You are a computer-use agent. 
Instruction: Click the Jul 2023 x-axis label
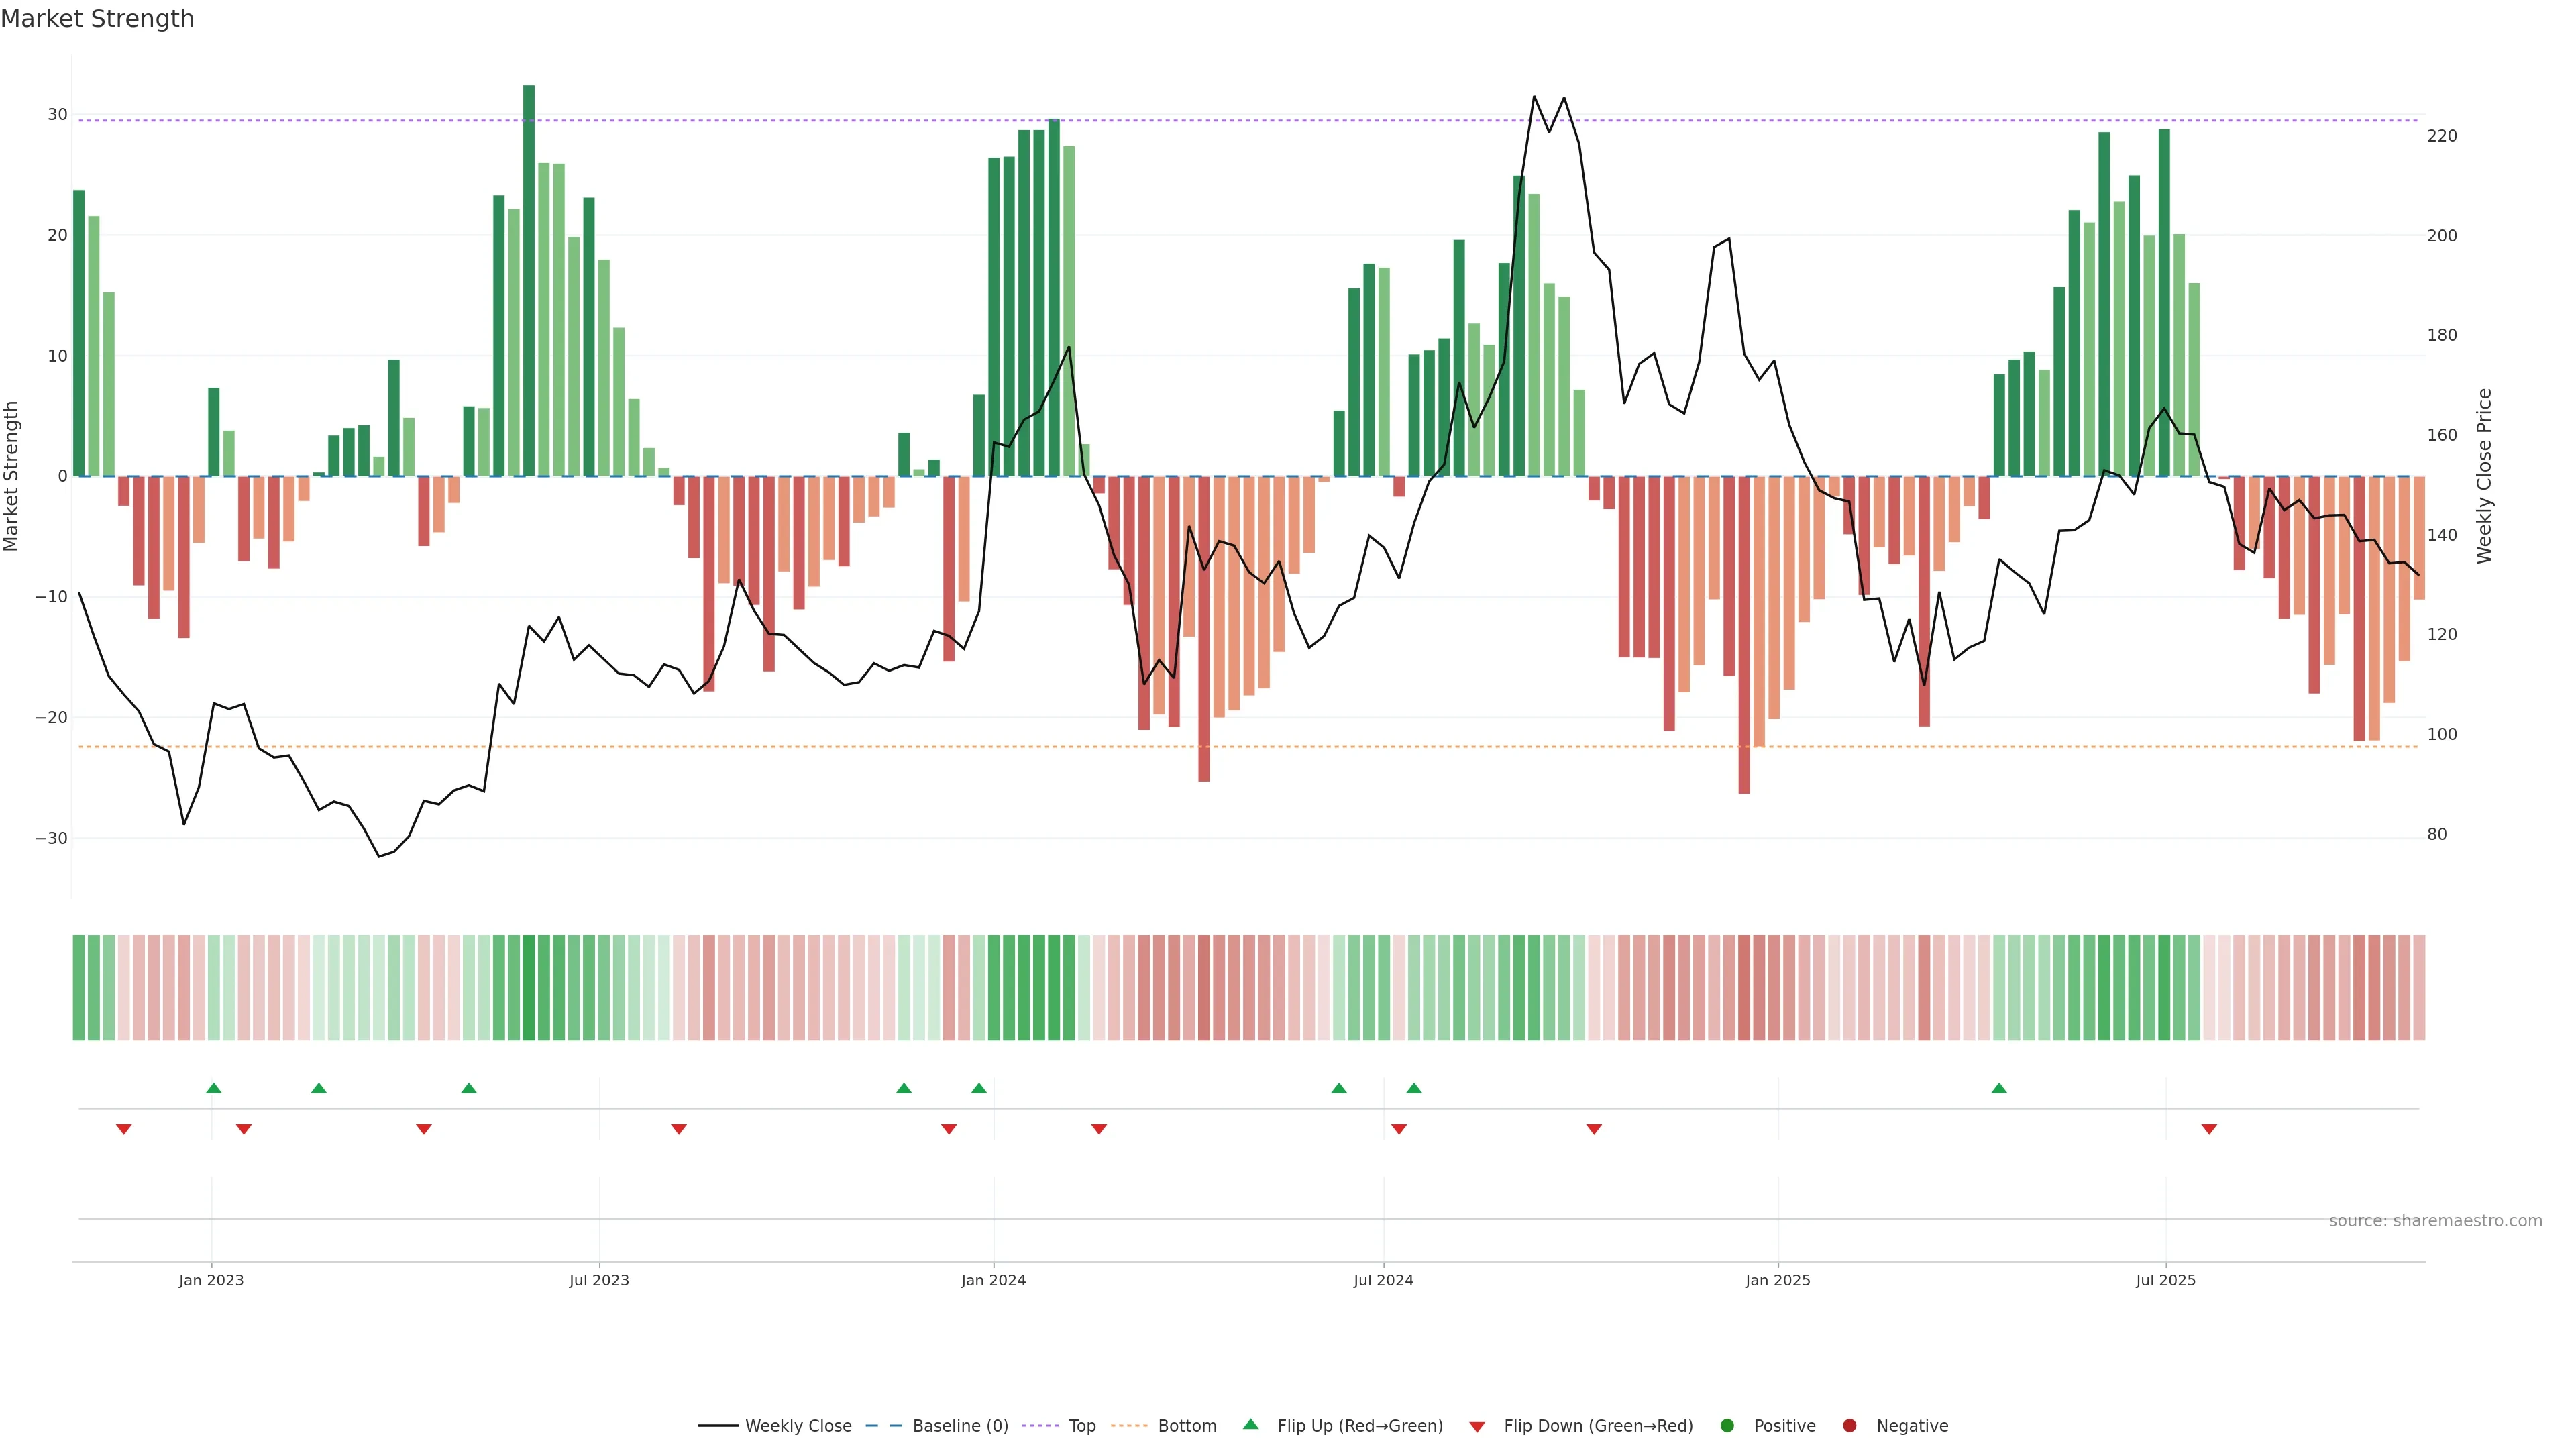point(599,1280)
